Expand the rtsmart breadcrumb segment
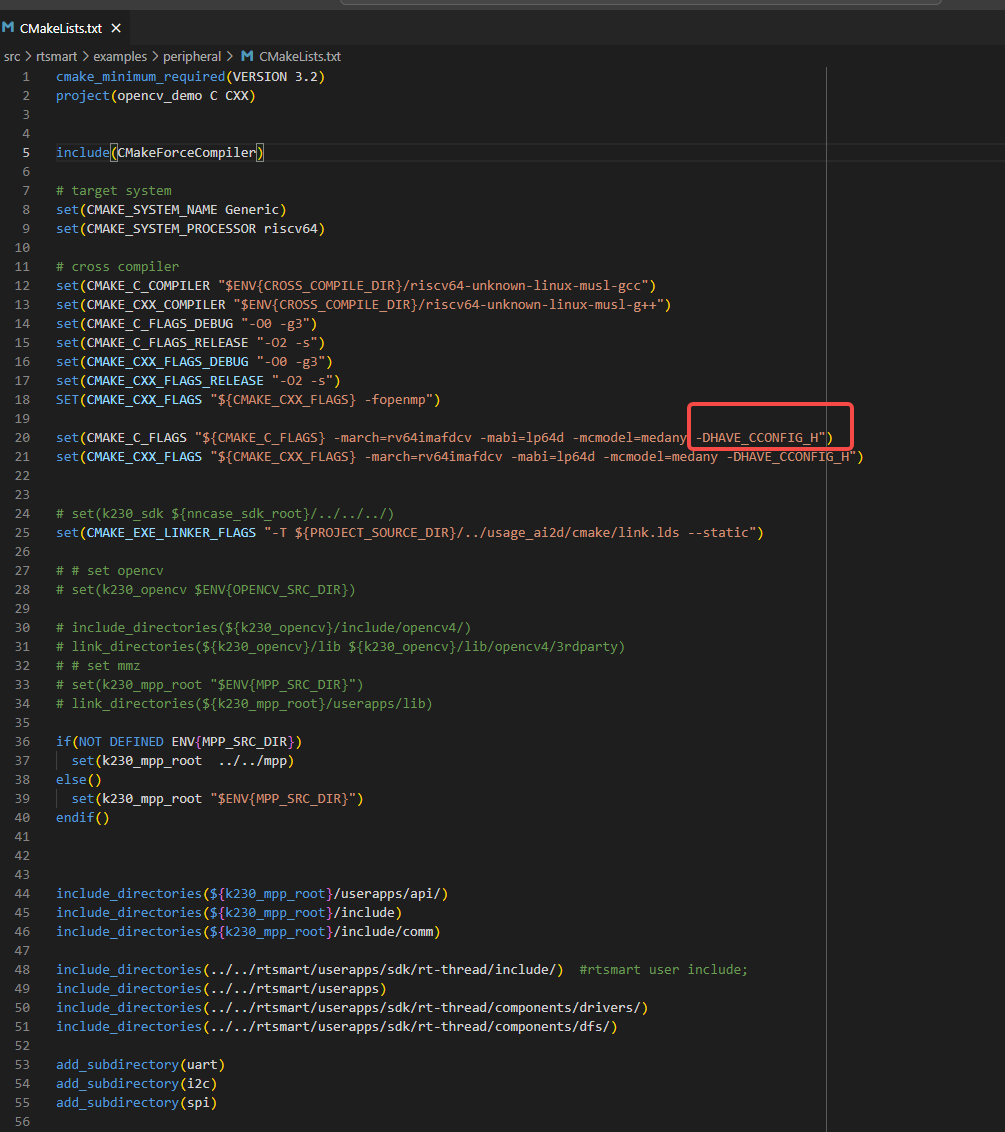Image resolution: width=1005 pixels, height=1132 pixels. pos(57,57)
